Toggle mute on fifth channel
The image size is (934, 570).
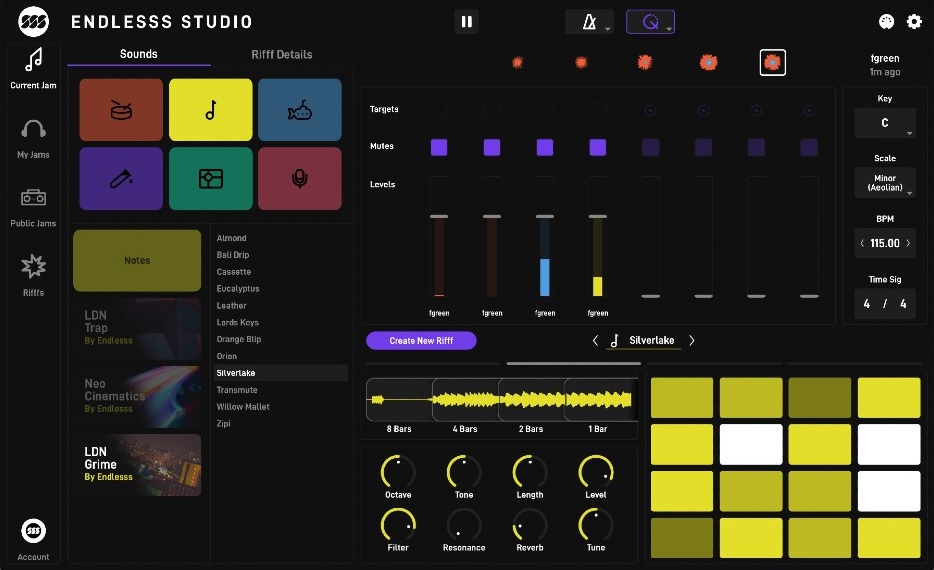[650, 147]
